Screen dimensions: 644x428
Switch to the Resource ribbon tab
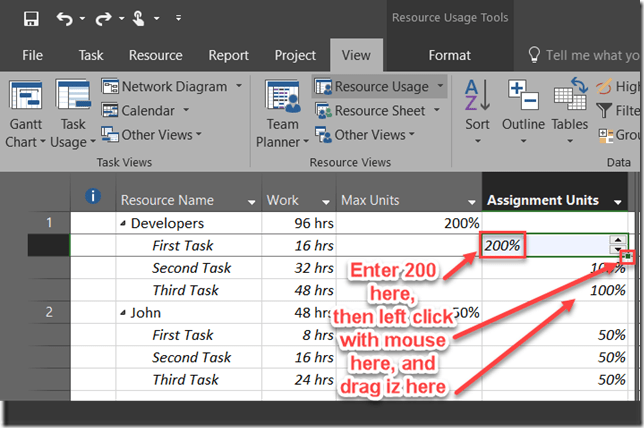[x=155, y=55]
